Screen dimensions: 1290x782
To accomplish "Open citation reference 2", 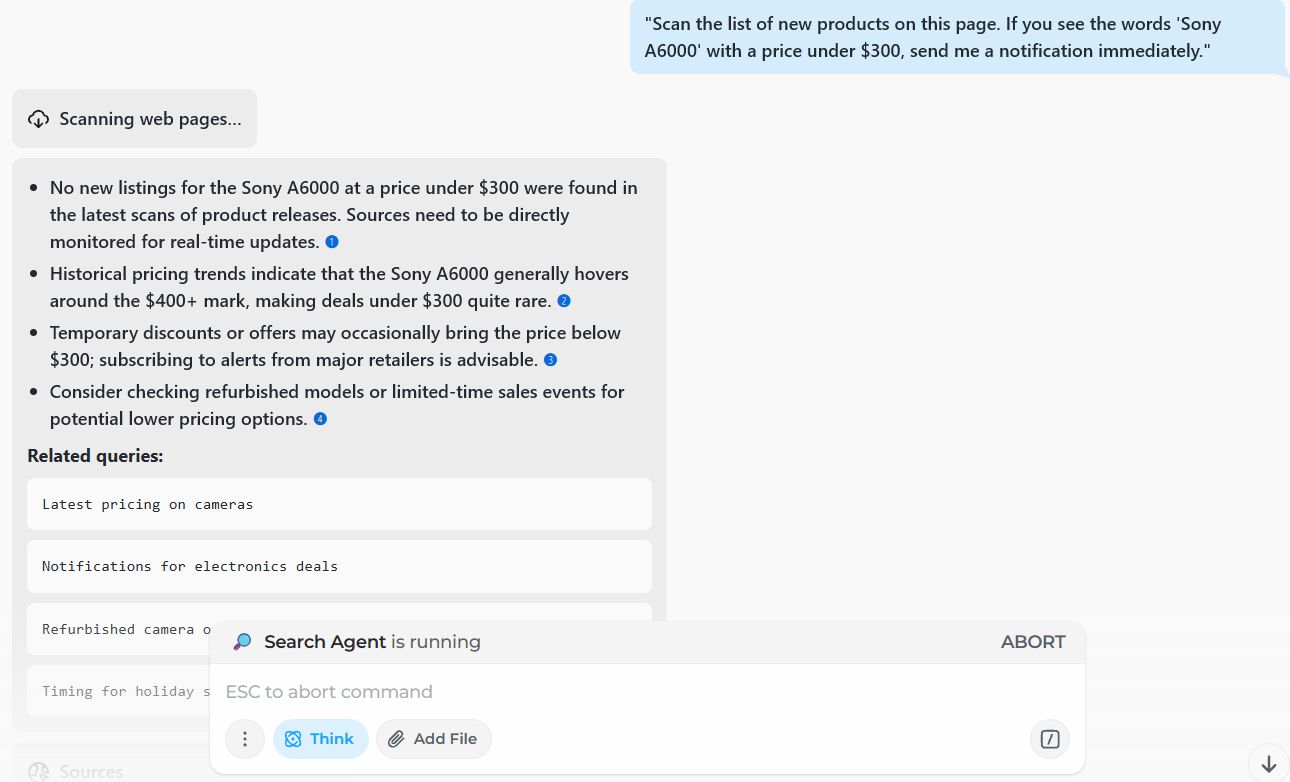I will pyautogui.click(x=564, y=301).
